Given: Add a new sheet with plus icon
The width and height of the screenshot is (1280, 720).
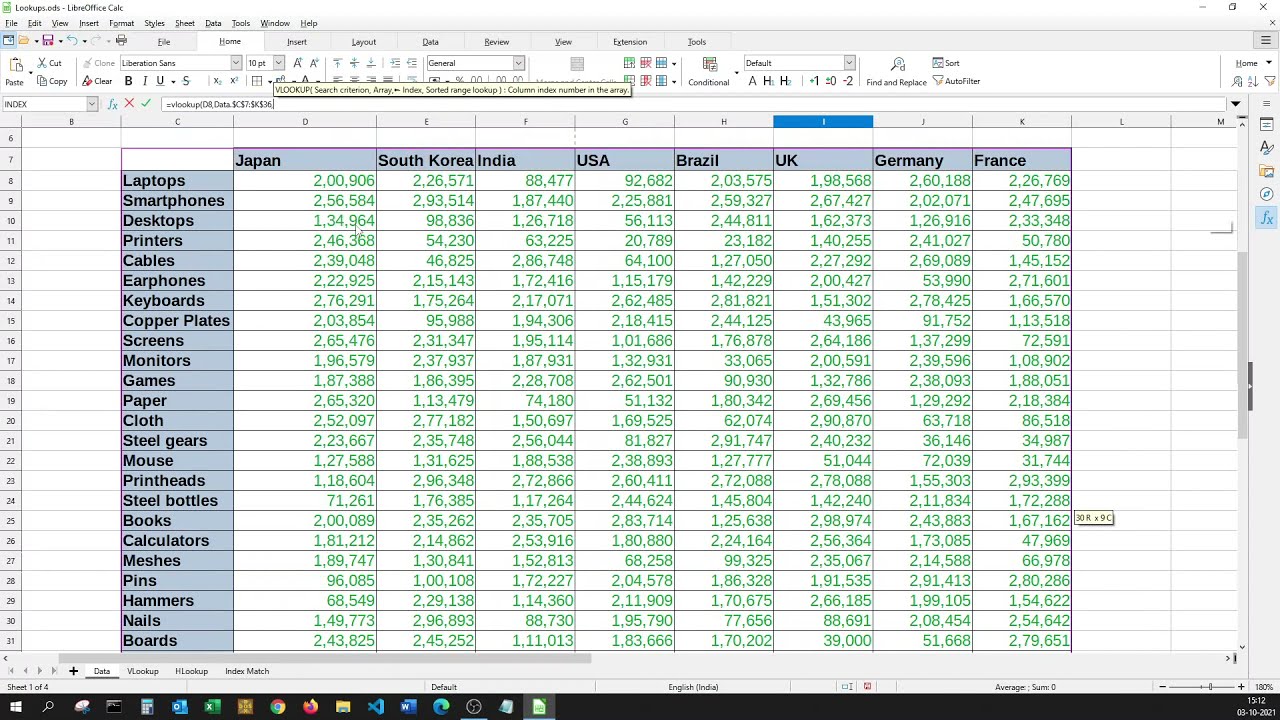Looking at the screenshot, I should tap(73, 671).
